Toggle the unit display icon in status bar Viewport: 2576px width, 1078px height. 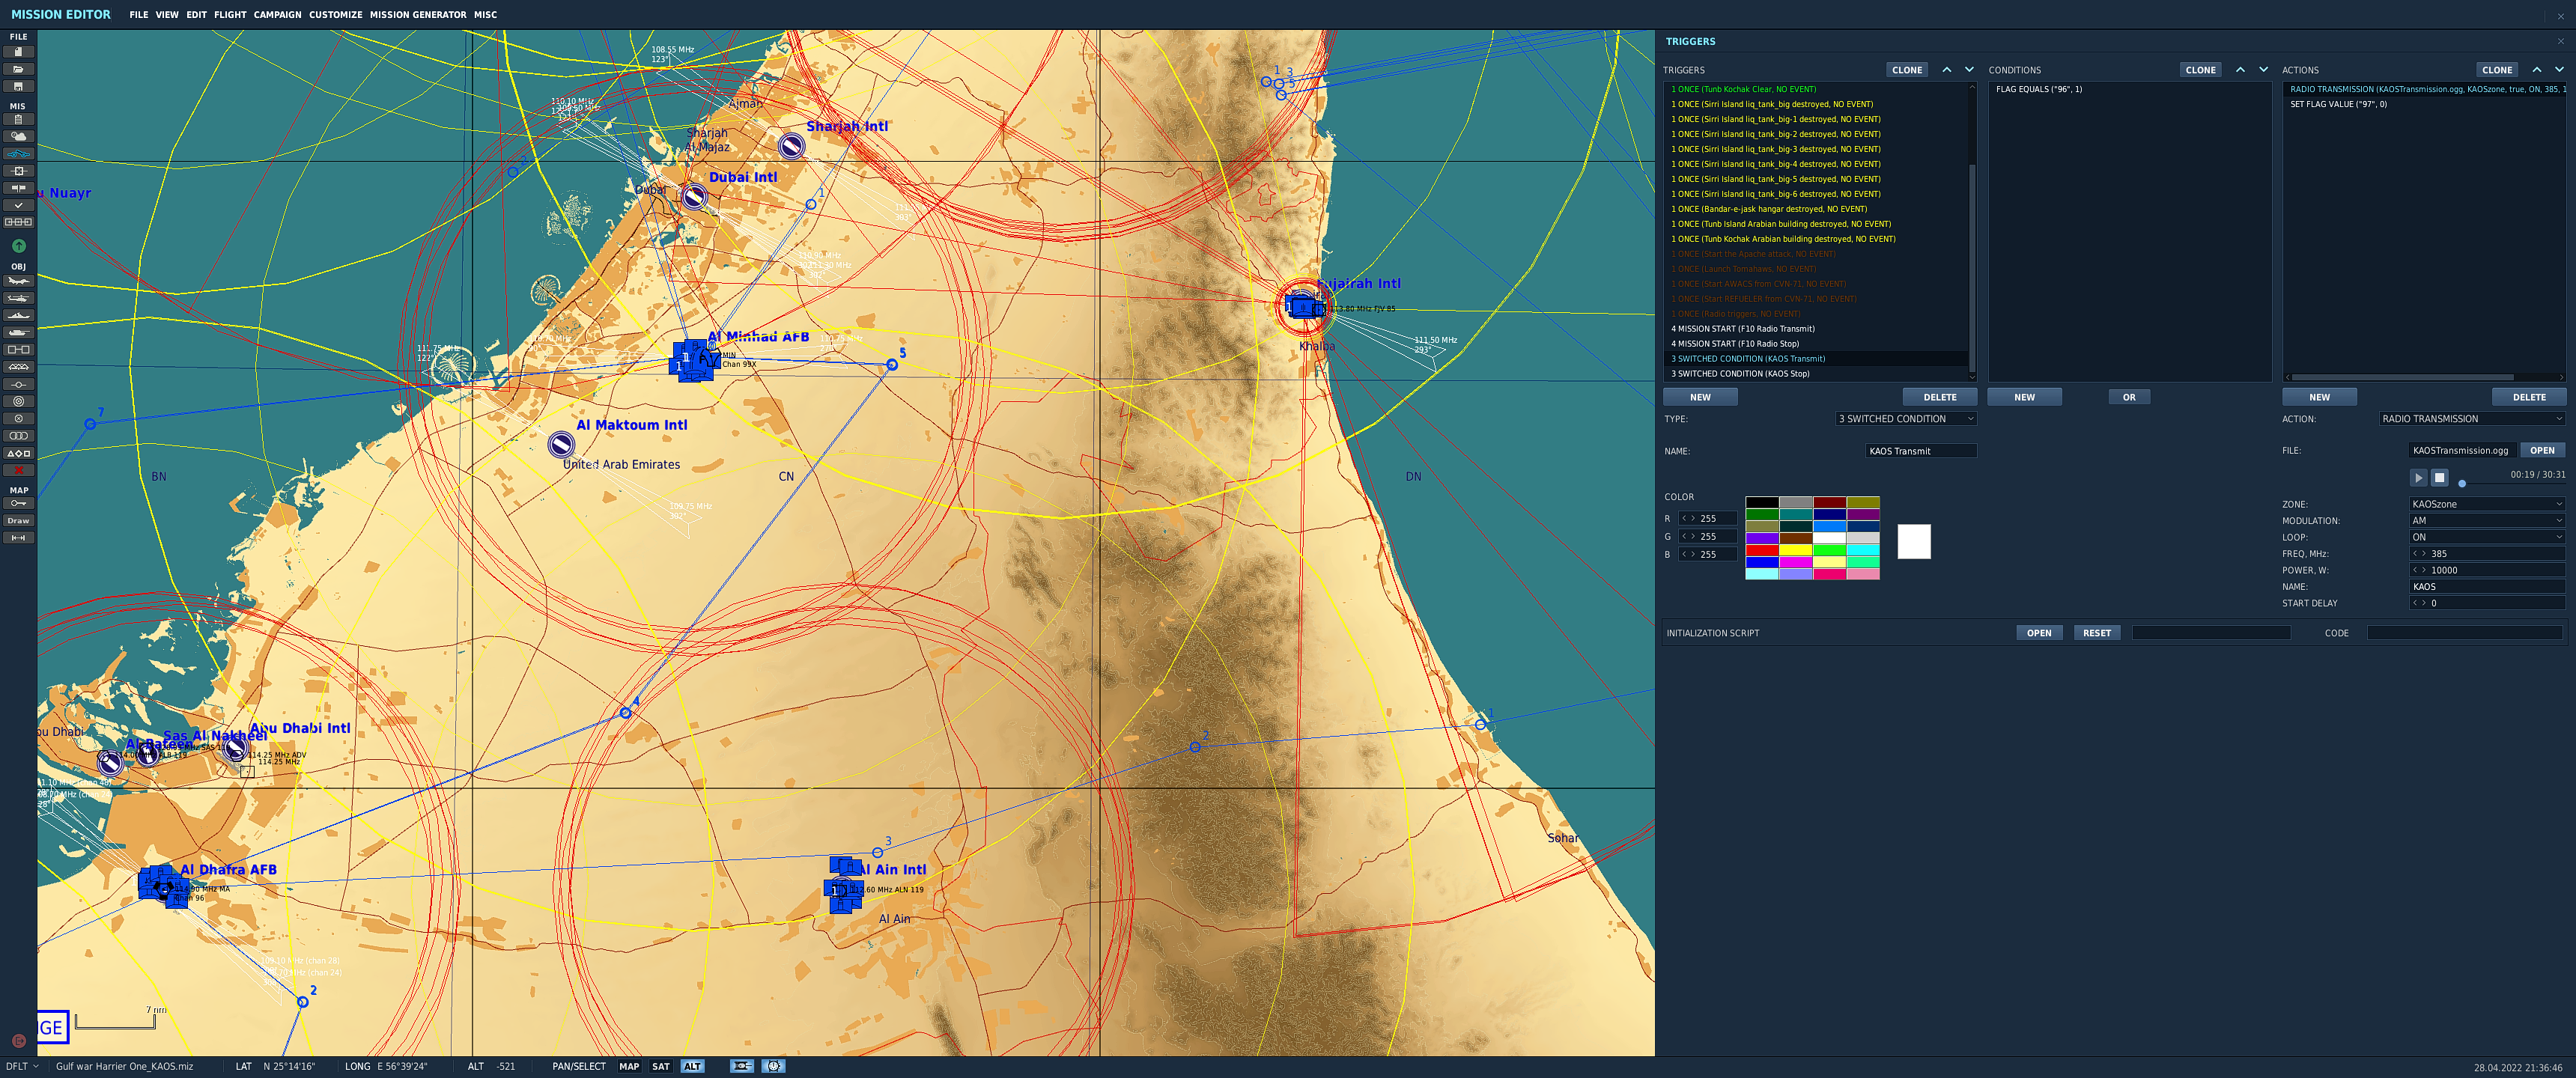point(741,1066)
